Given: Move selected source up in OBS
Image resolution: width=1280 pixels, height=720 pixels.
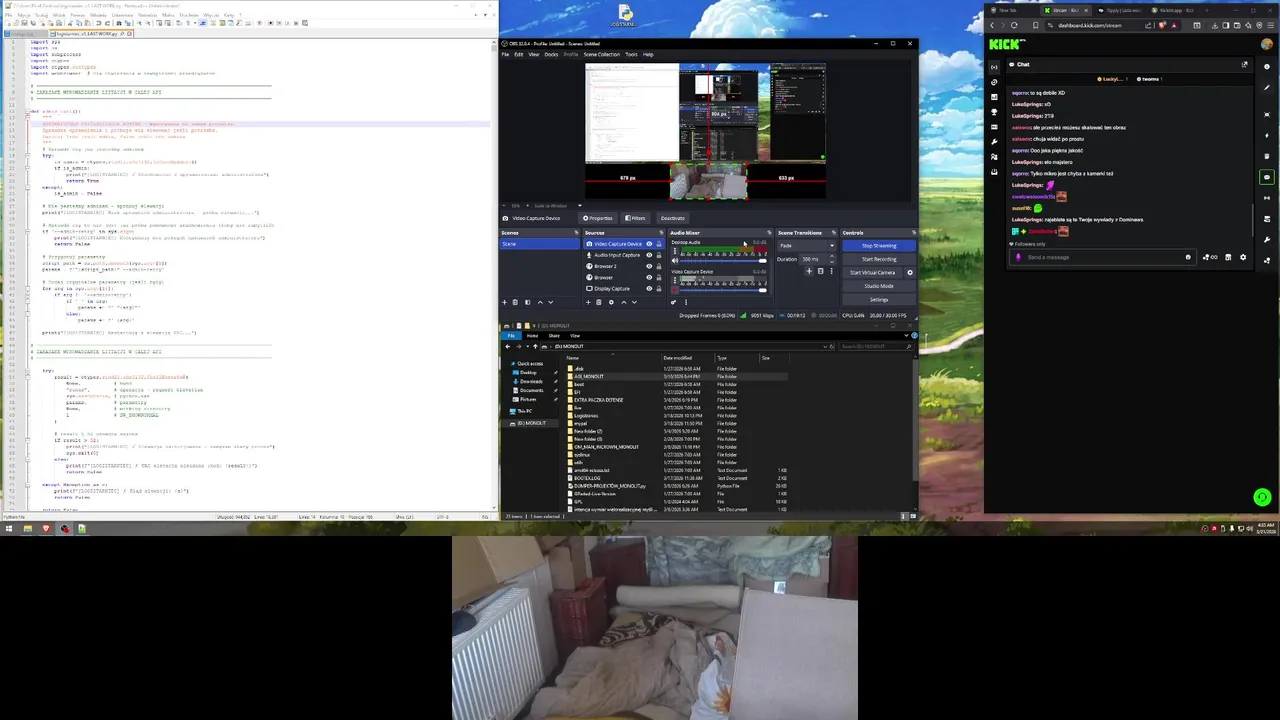Looking at the screenshot, I should pyautogui.click(x=624, y=302).
